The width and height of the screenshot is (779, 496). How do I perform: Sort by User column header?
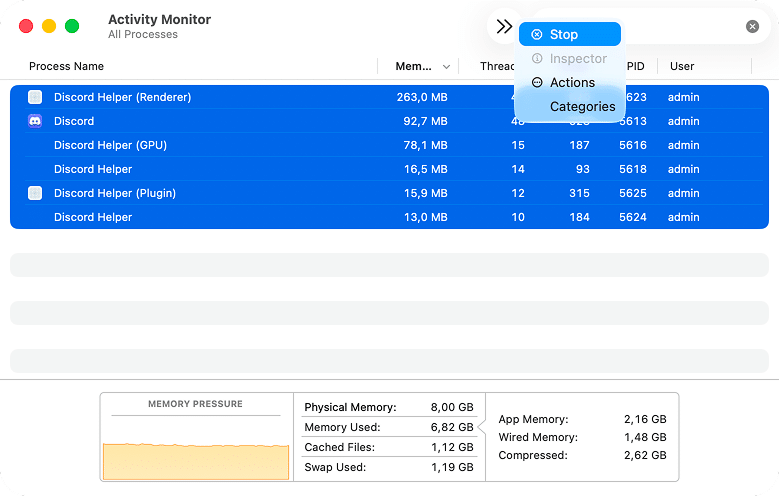(x=682, y=66)
